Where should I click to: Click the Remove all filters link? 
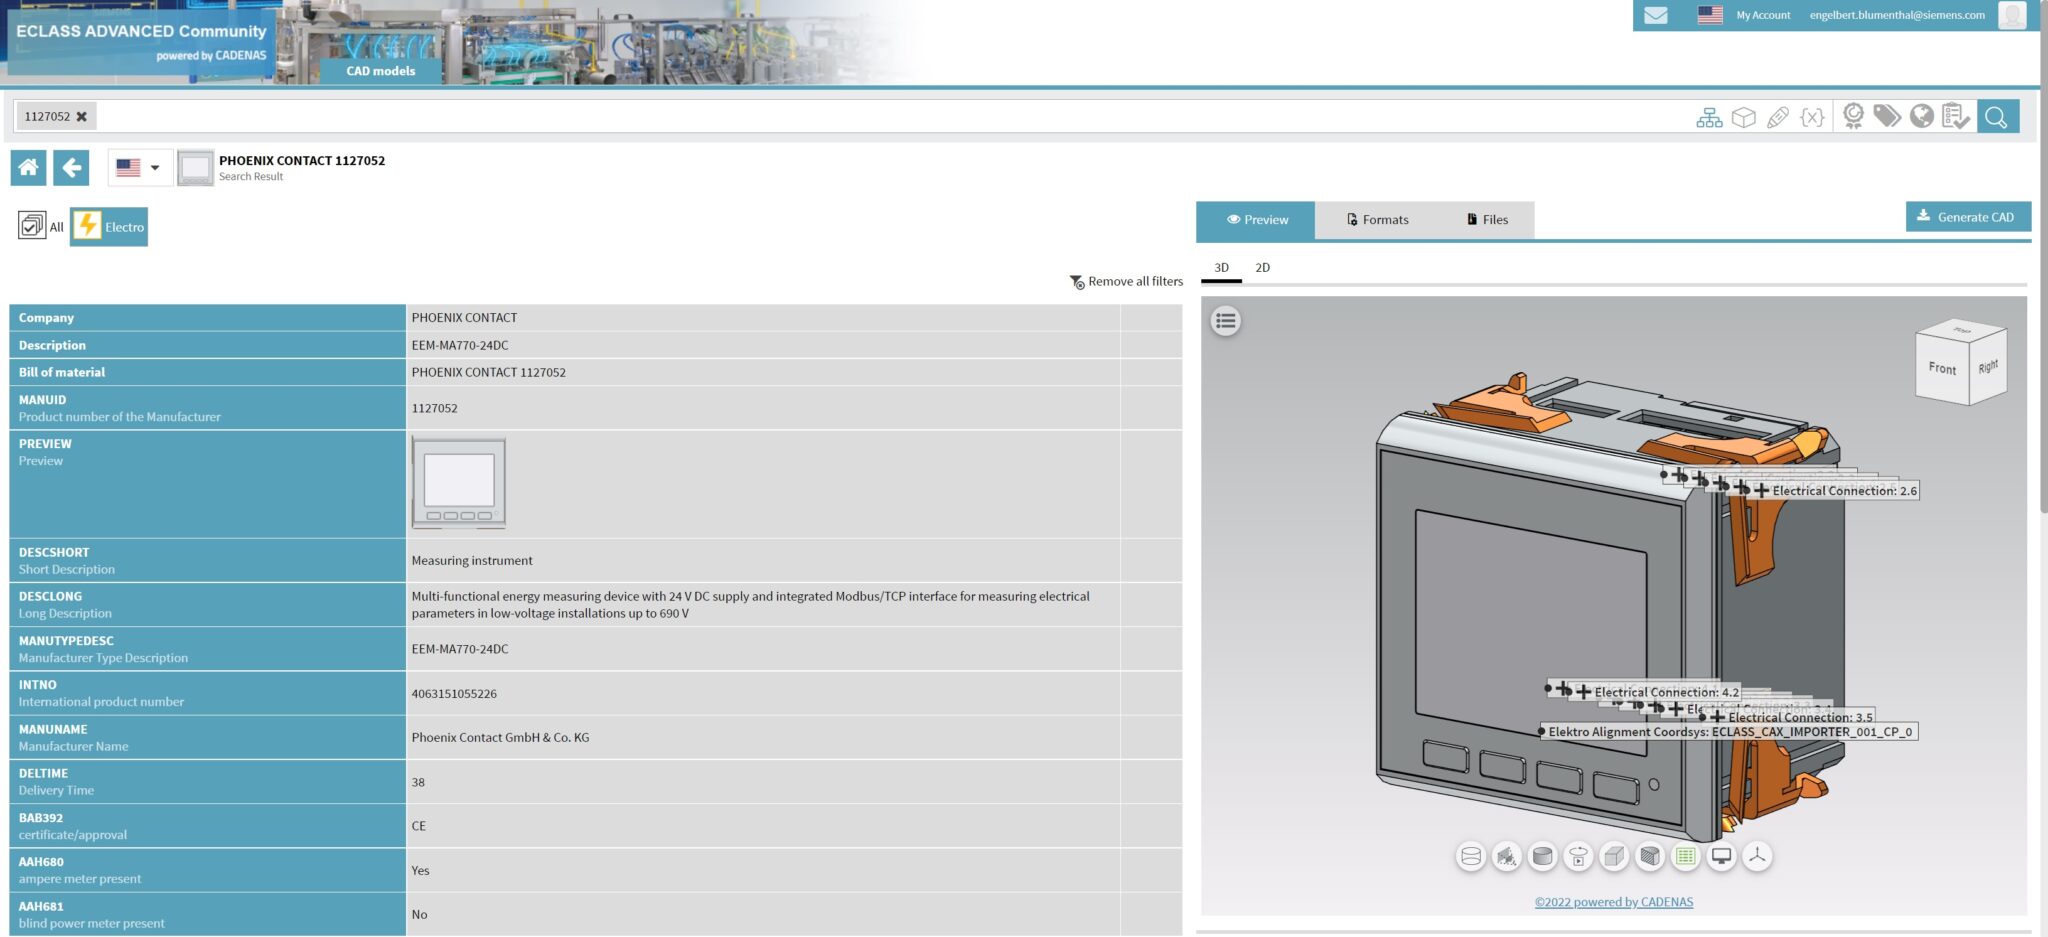coord(1124,282)
